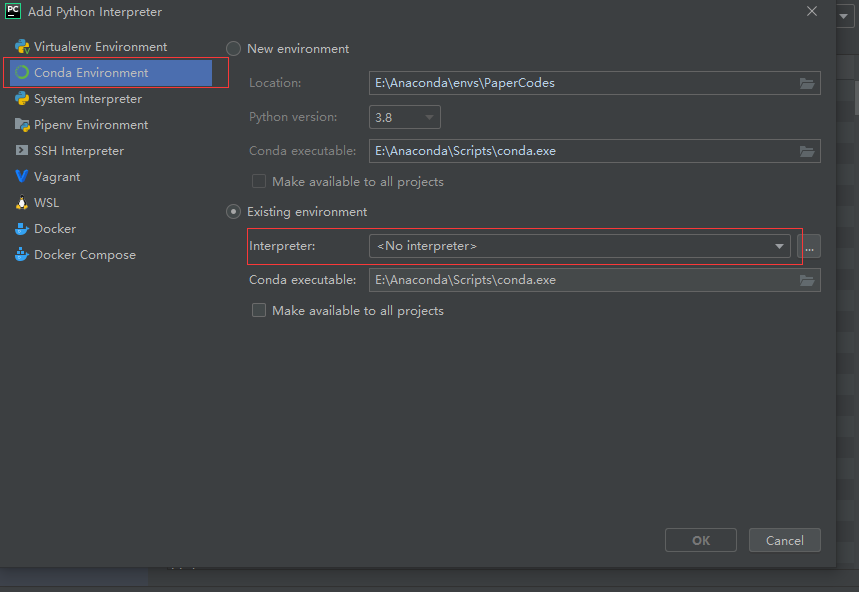
Task: Choose Pipenv Environment from the list
Action: tap(111, 125)
